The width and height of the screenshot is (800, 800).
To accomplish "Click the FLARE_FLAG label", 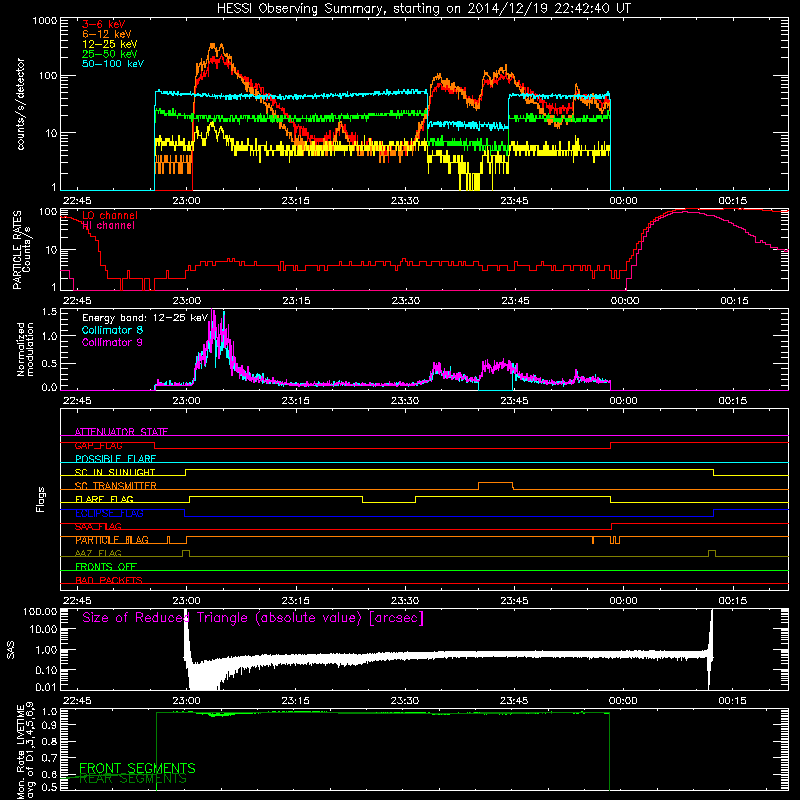I will coord(104,499).
